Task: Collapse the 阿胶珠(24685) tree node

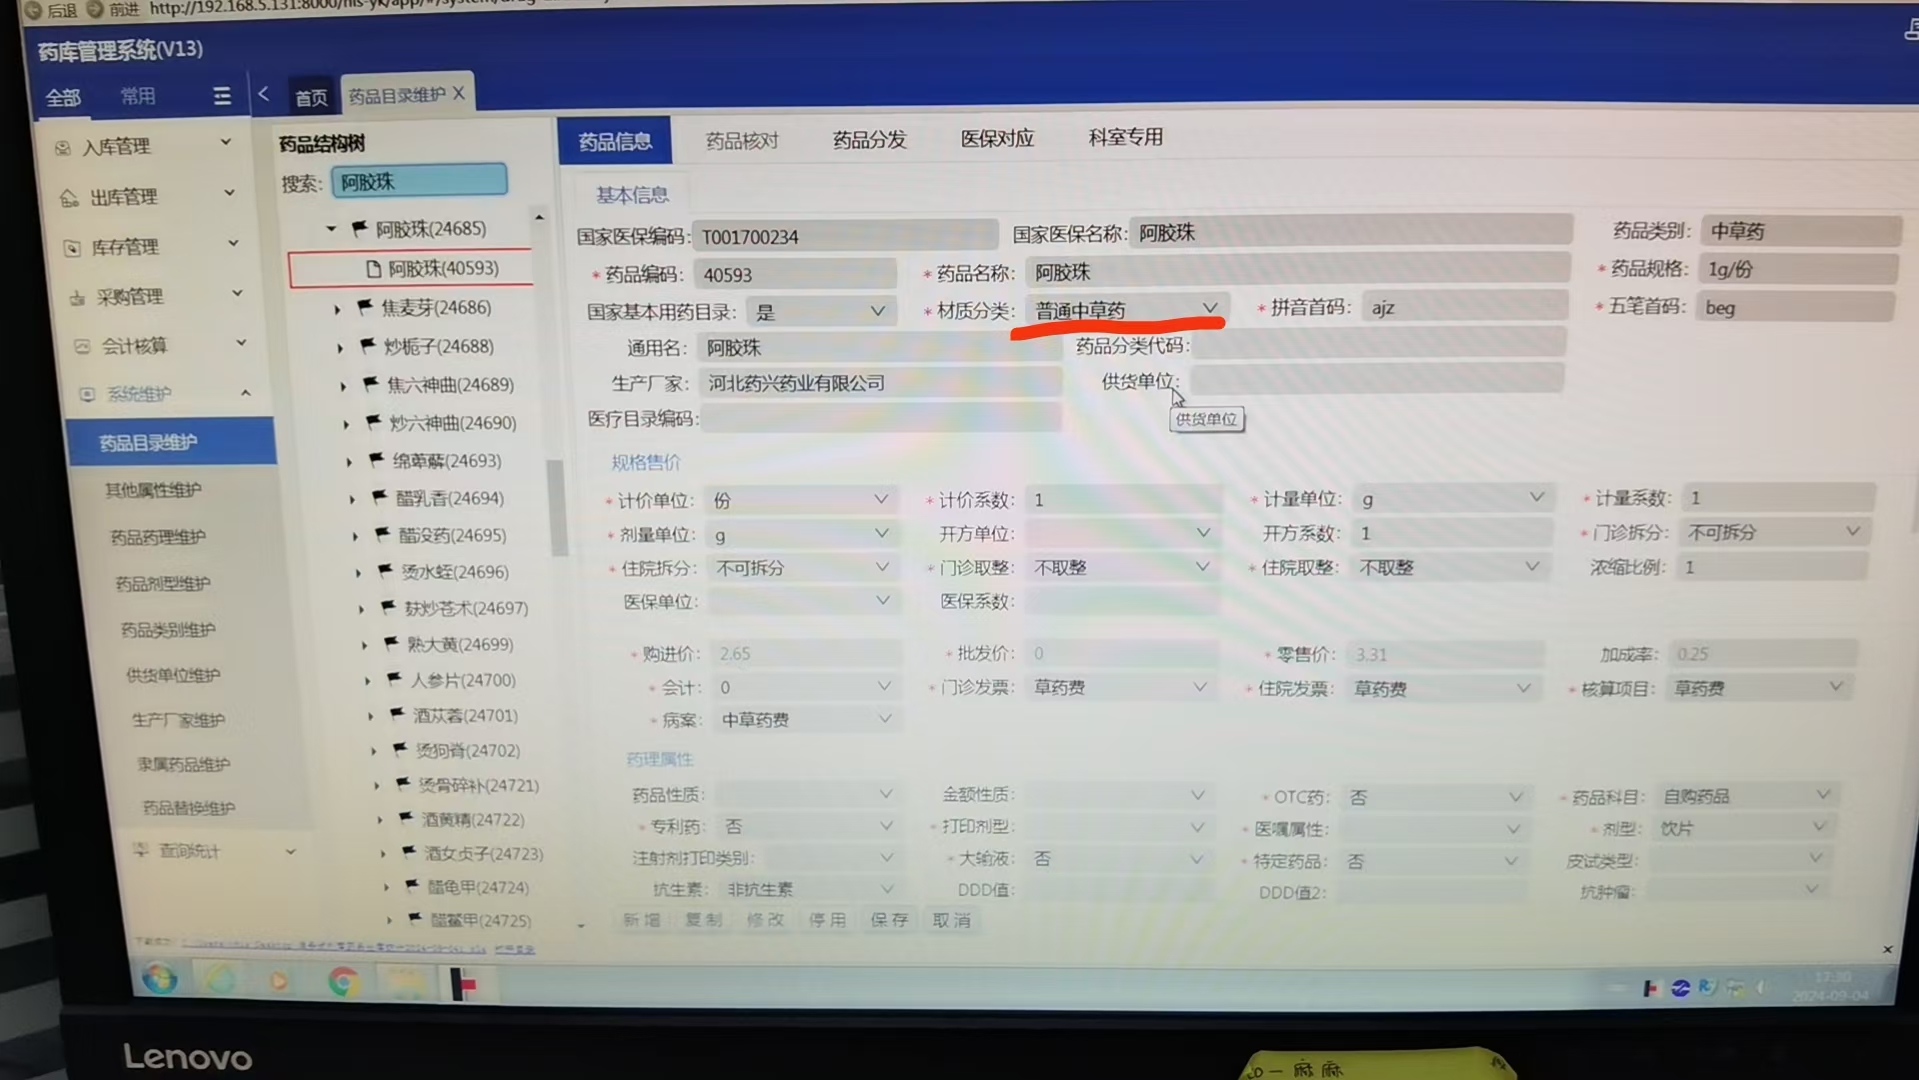Action: click(x=331, y=229)
